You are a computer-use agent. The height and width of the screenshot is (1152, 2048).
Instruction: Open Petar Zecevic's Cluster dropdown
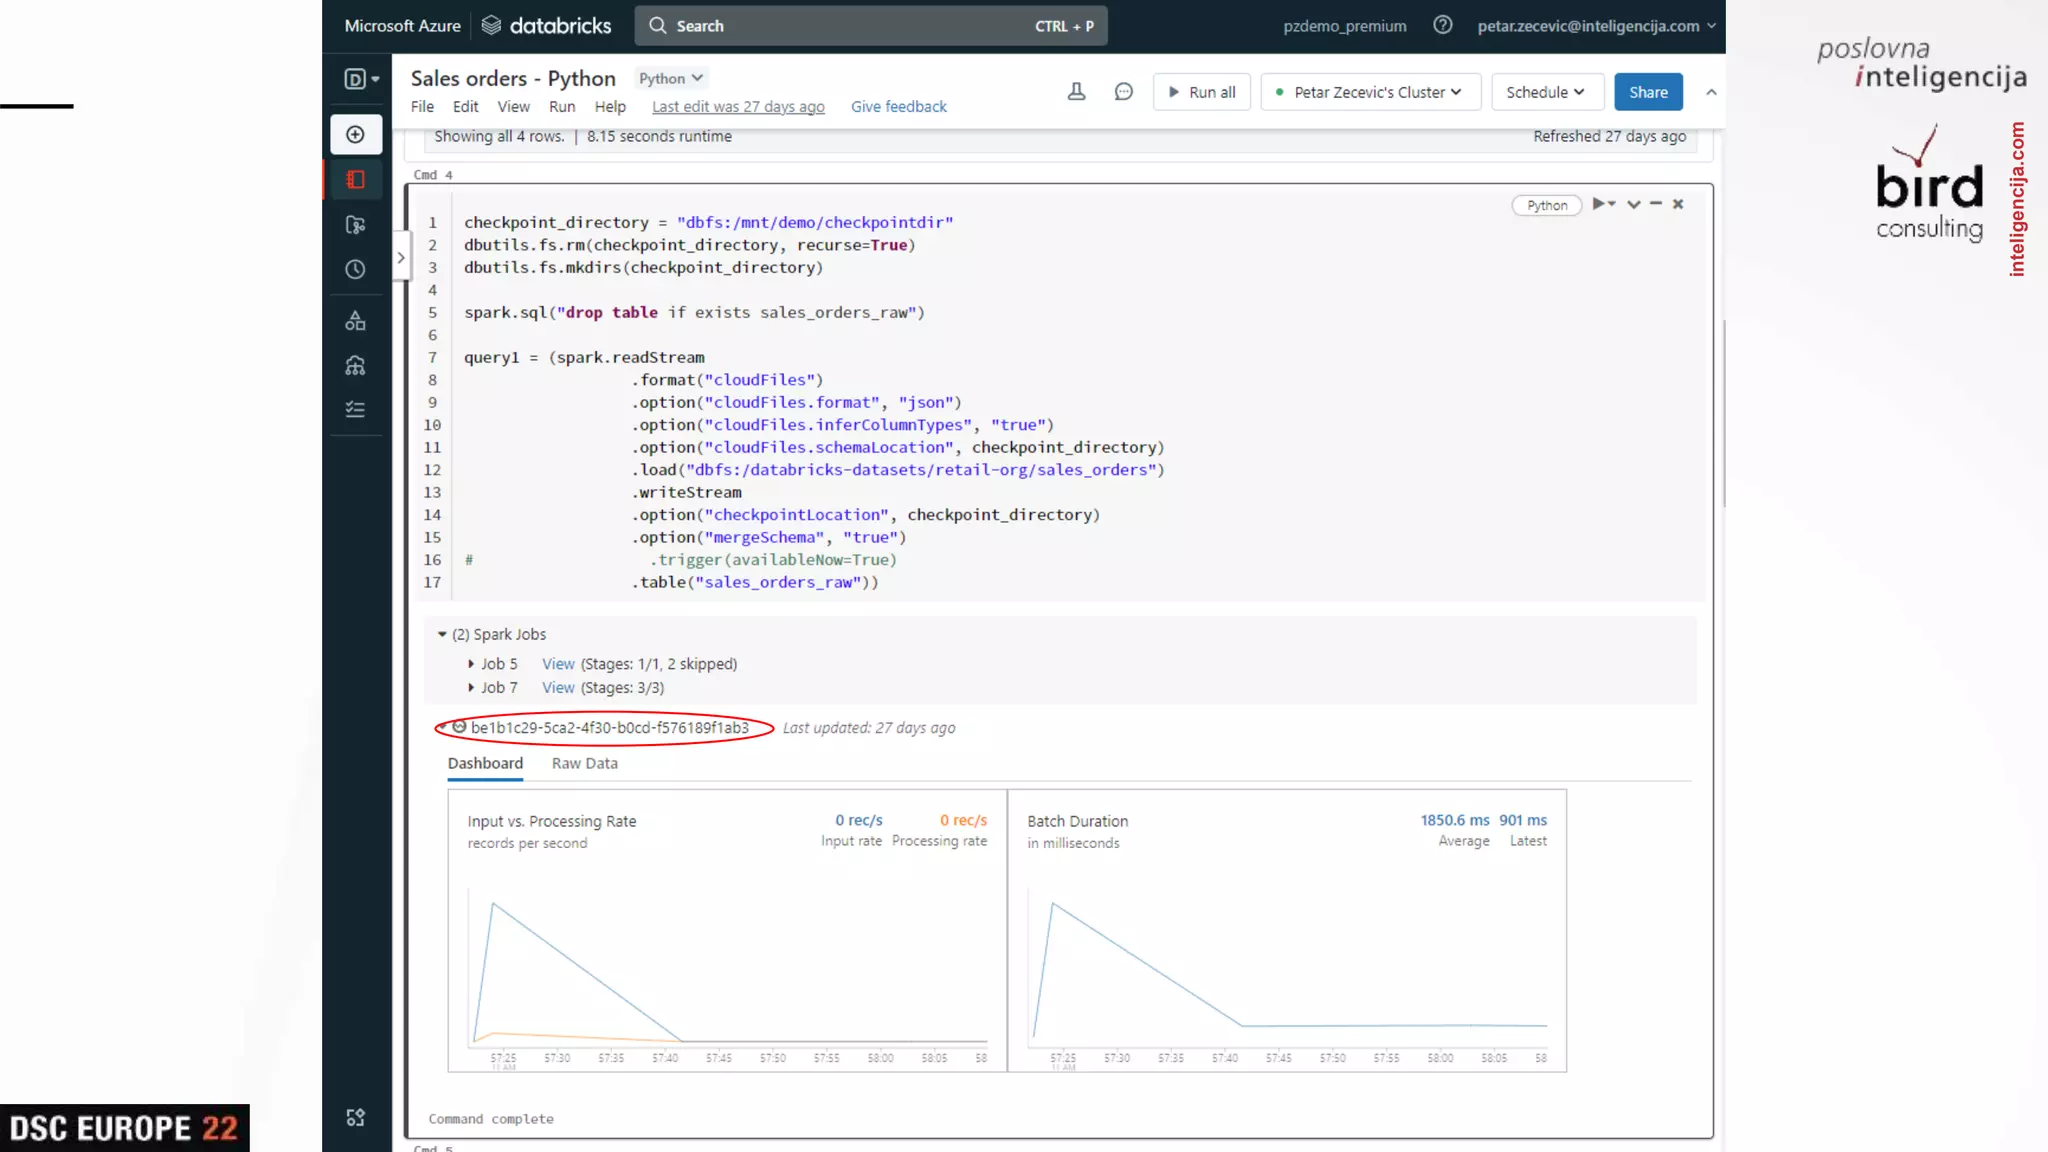pyautogui.click(x=1370, y=92)
